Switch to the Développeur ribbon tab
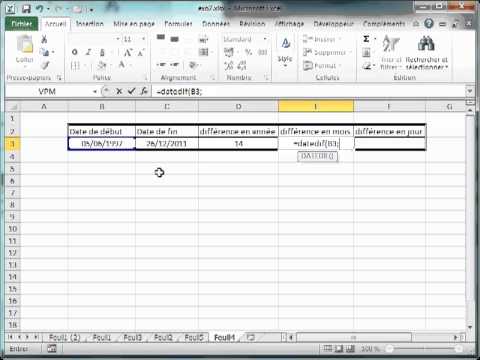This screenshot has height=360, width=480. 334,24
